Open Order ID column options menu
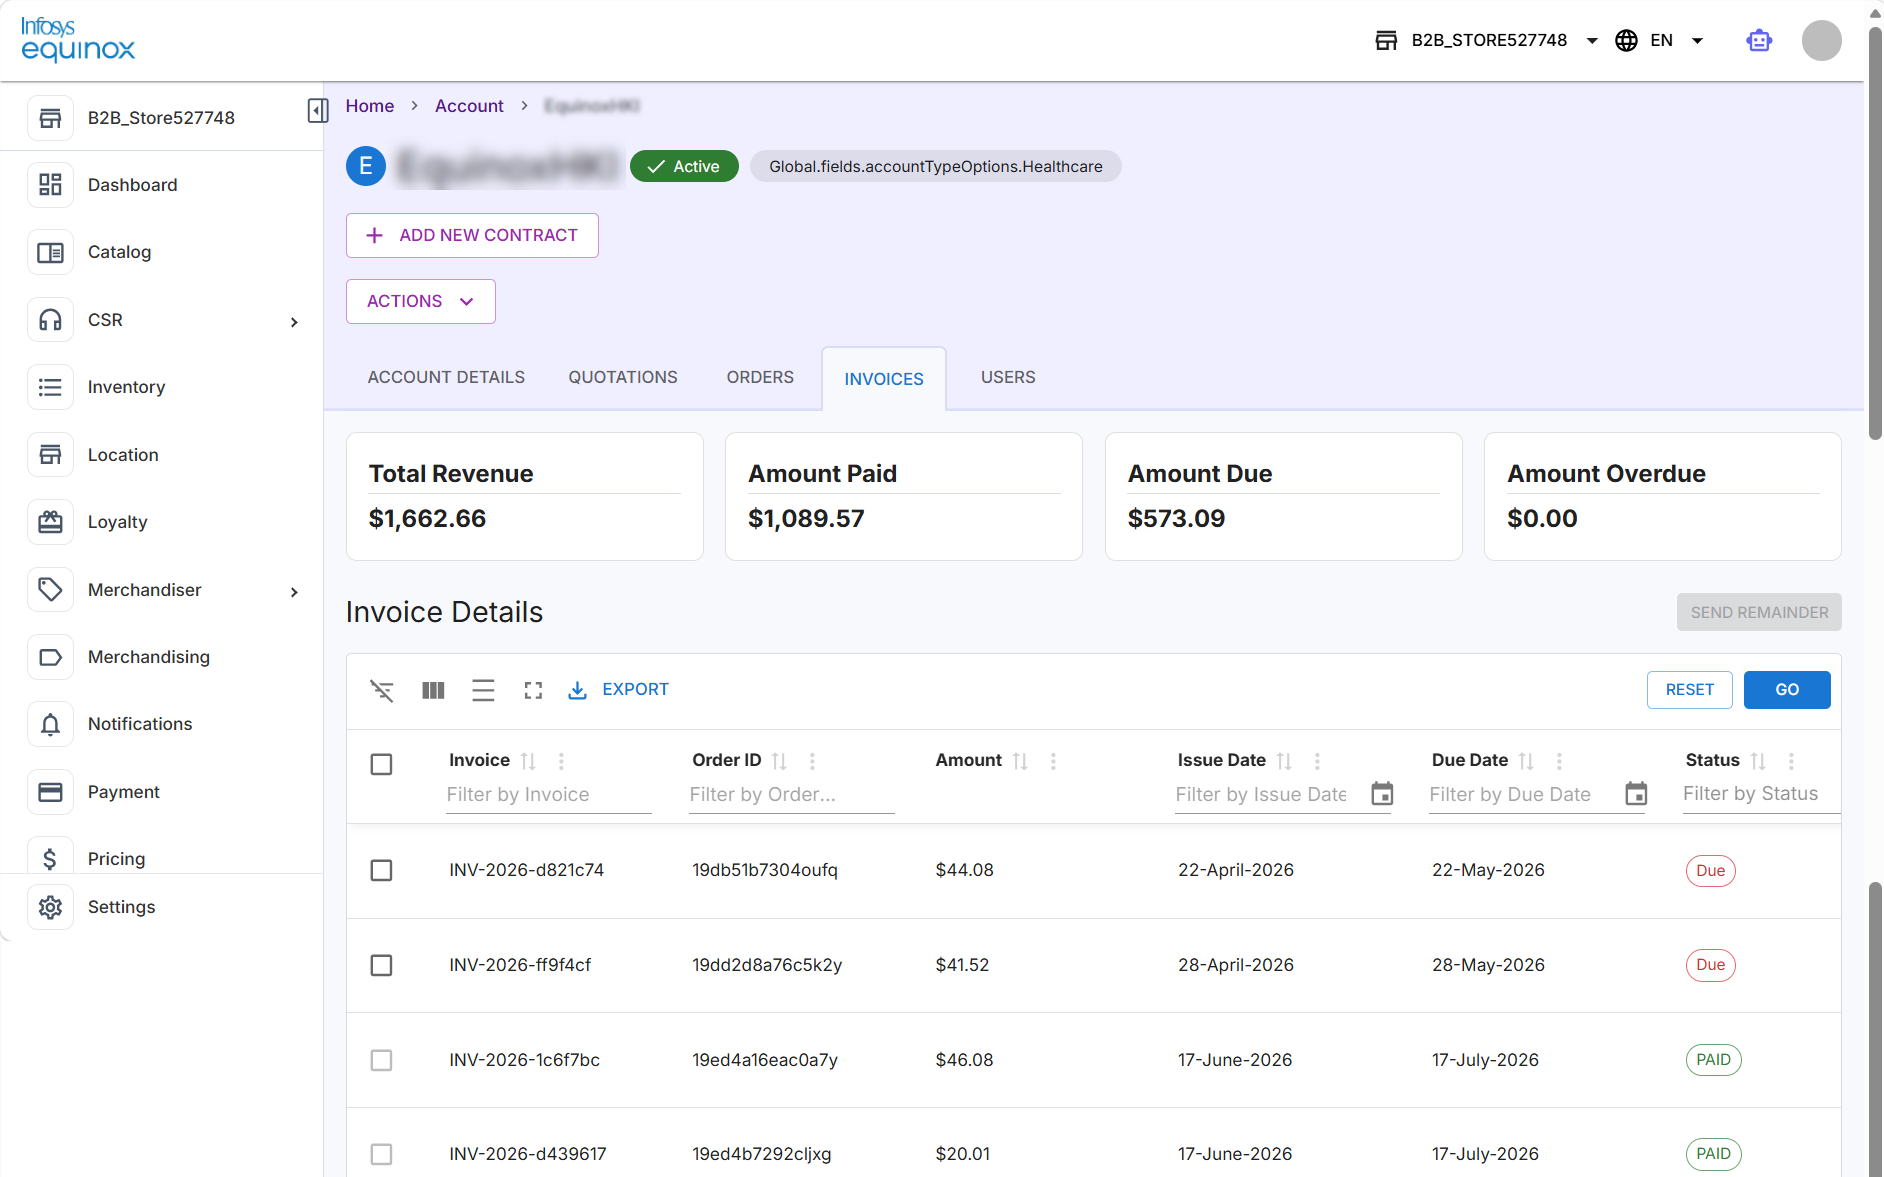Image resolution: width=1884 pixels, height=1177 pixels. 812,761
